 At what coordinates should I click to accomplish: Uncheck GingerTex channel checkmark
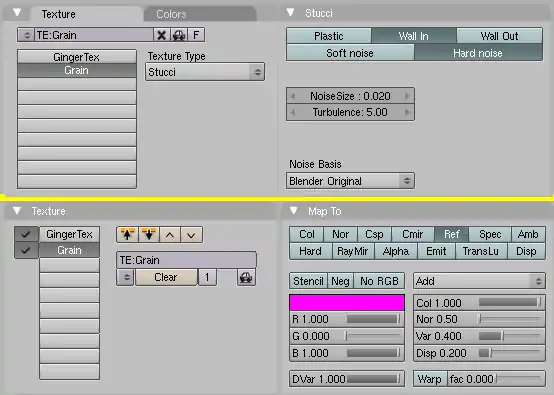click(x=26, y=234)
